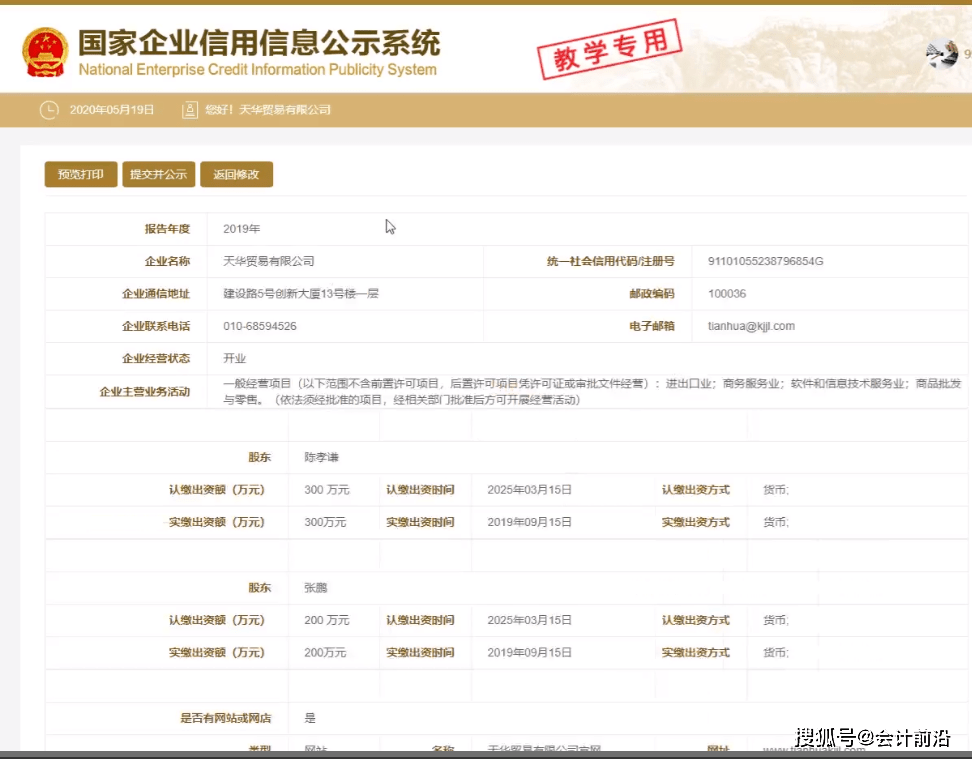The height and width of the screenshot is (759, 972).
Task: Click the user badge icon beside the greeting
Action: [190, 110]
